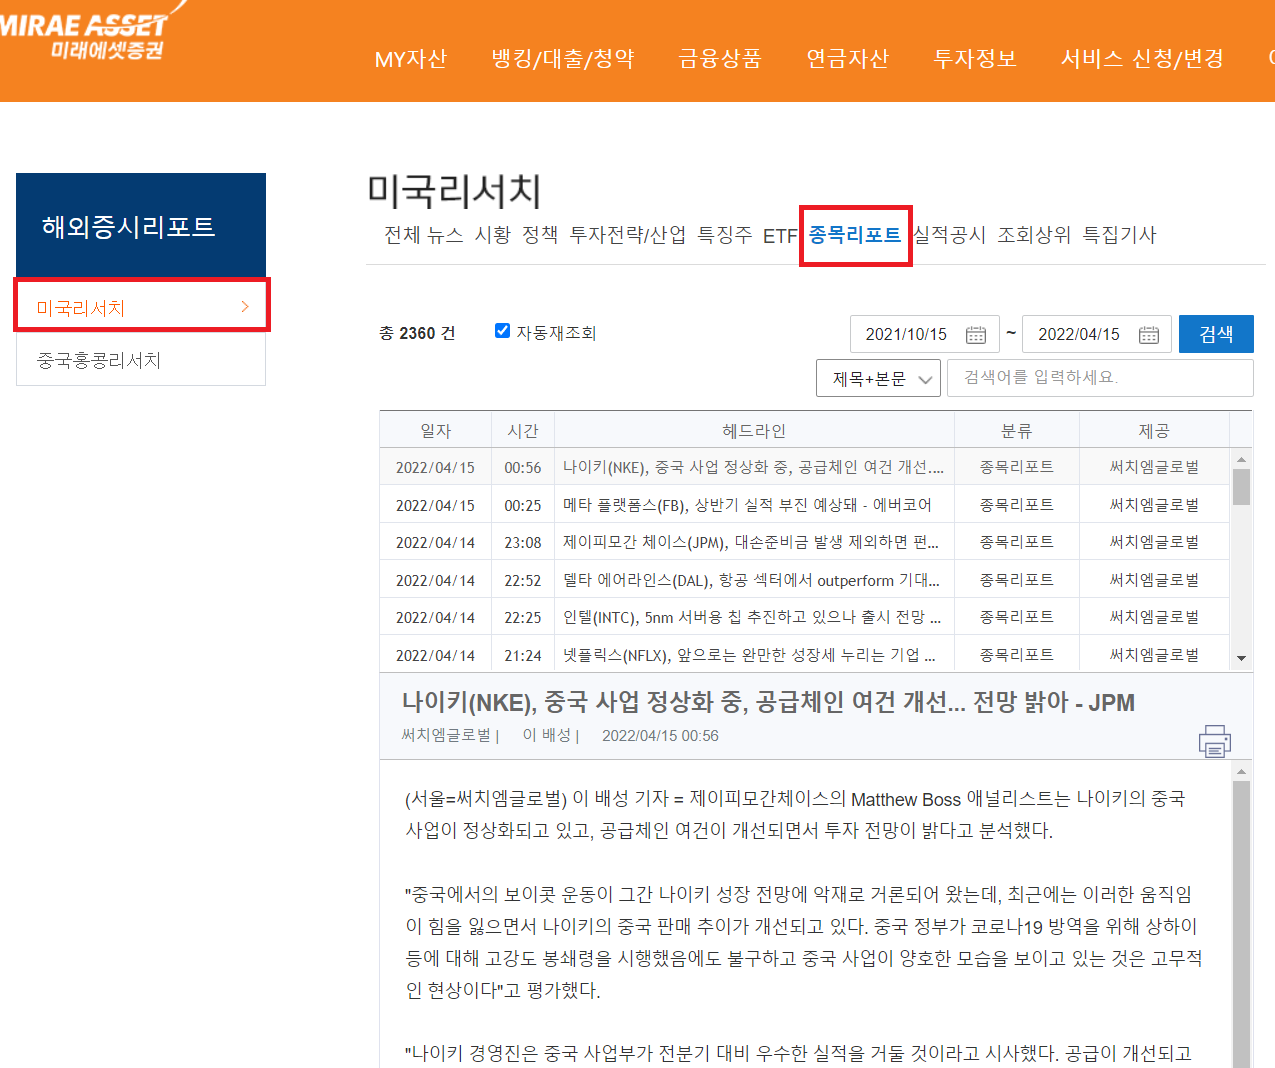Select 중국홍콩리서치 in the sidebar

click(x=141, y=360)
